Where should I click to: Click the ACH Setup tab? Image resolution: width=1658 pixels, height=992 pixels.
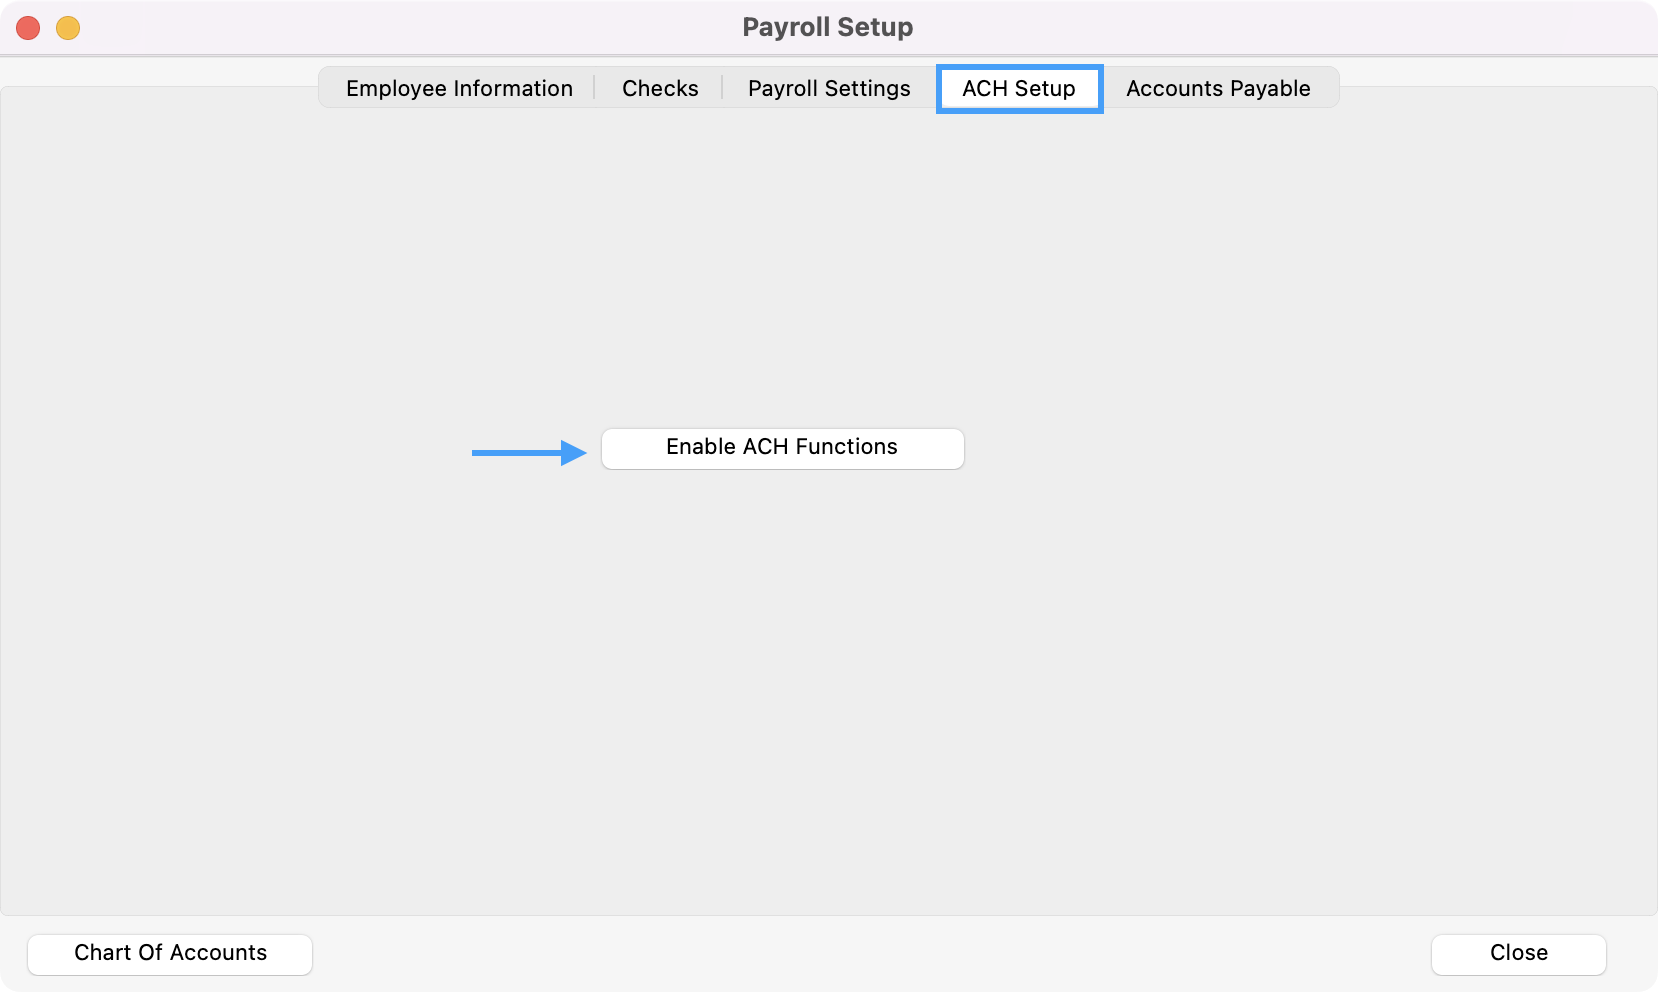point(1019,88)
